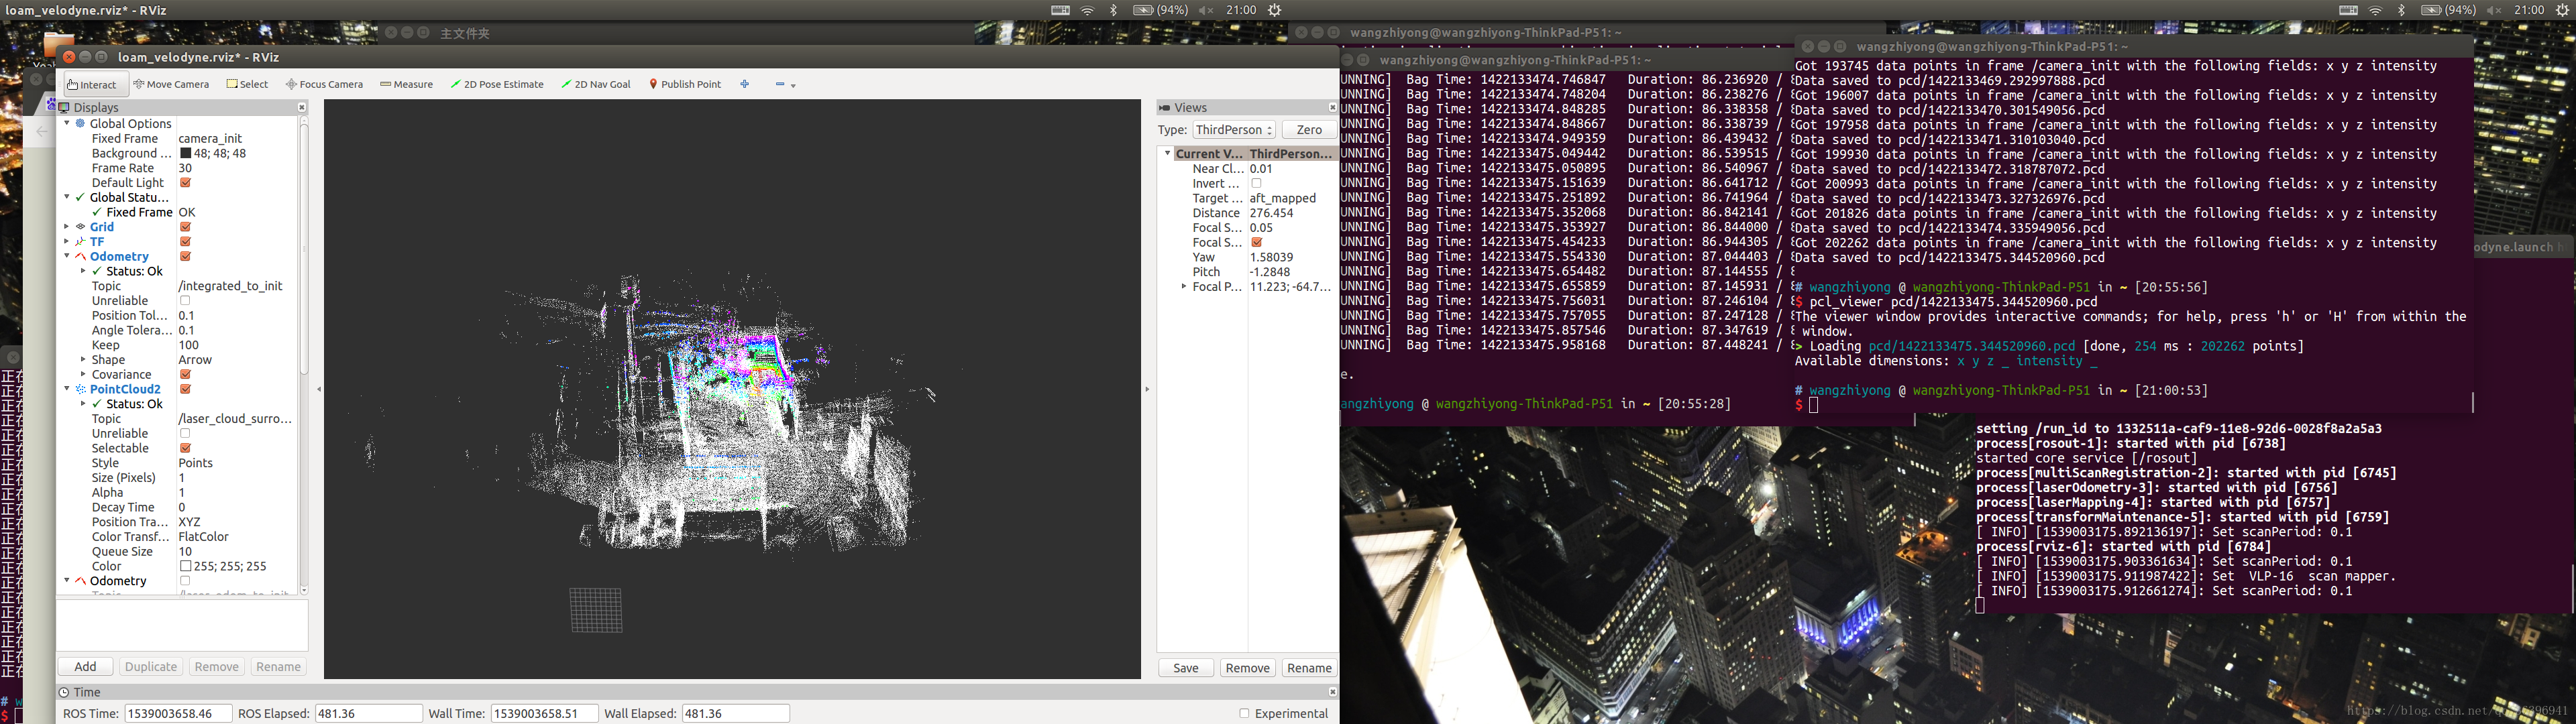Screen dimensions: 2576x724
Task: Click the Distance value 276.454
Action: 1271,213
